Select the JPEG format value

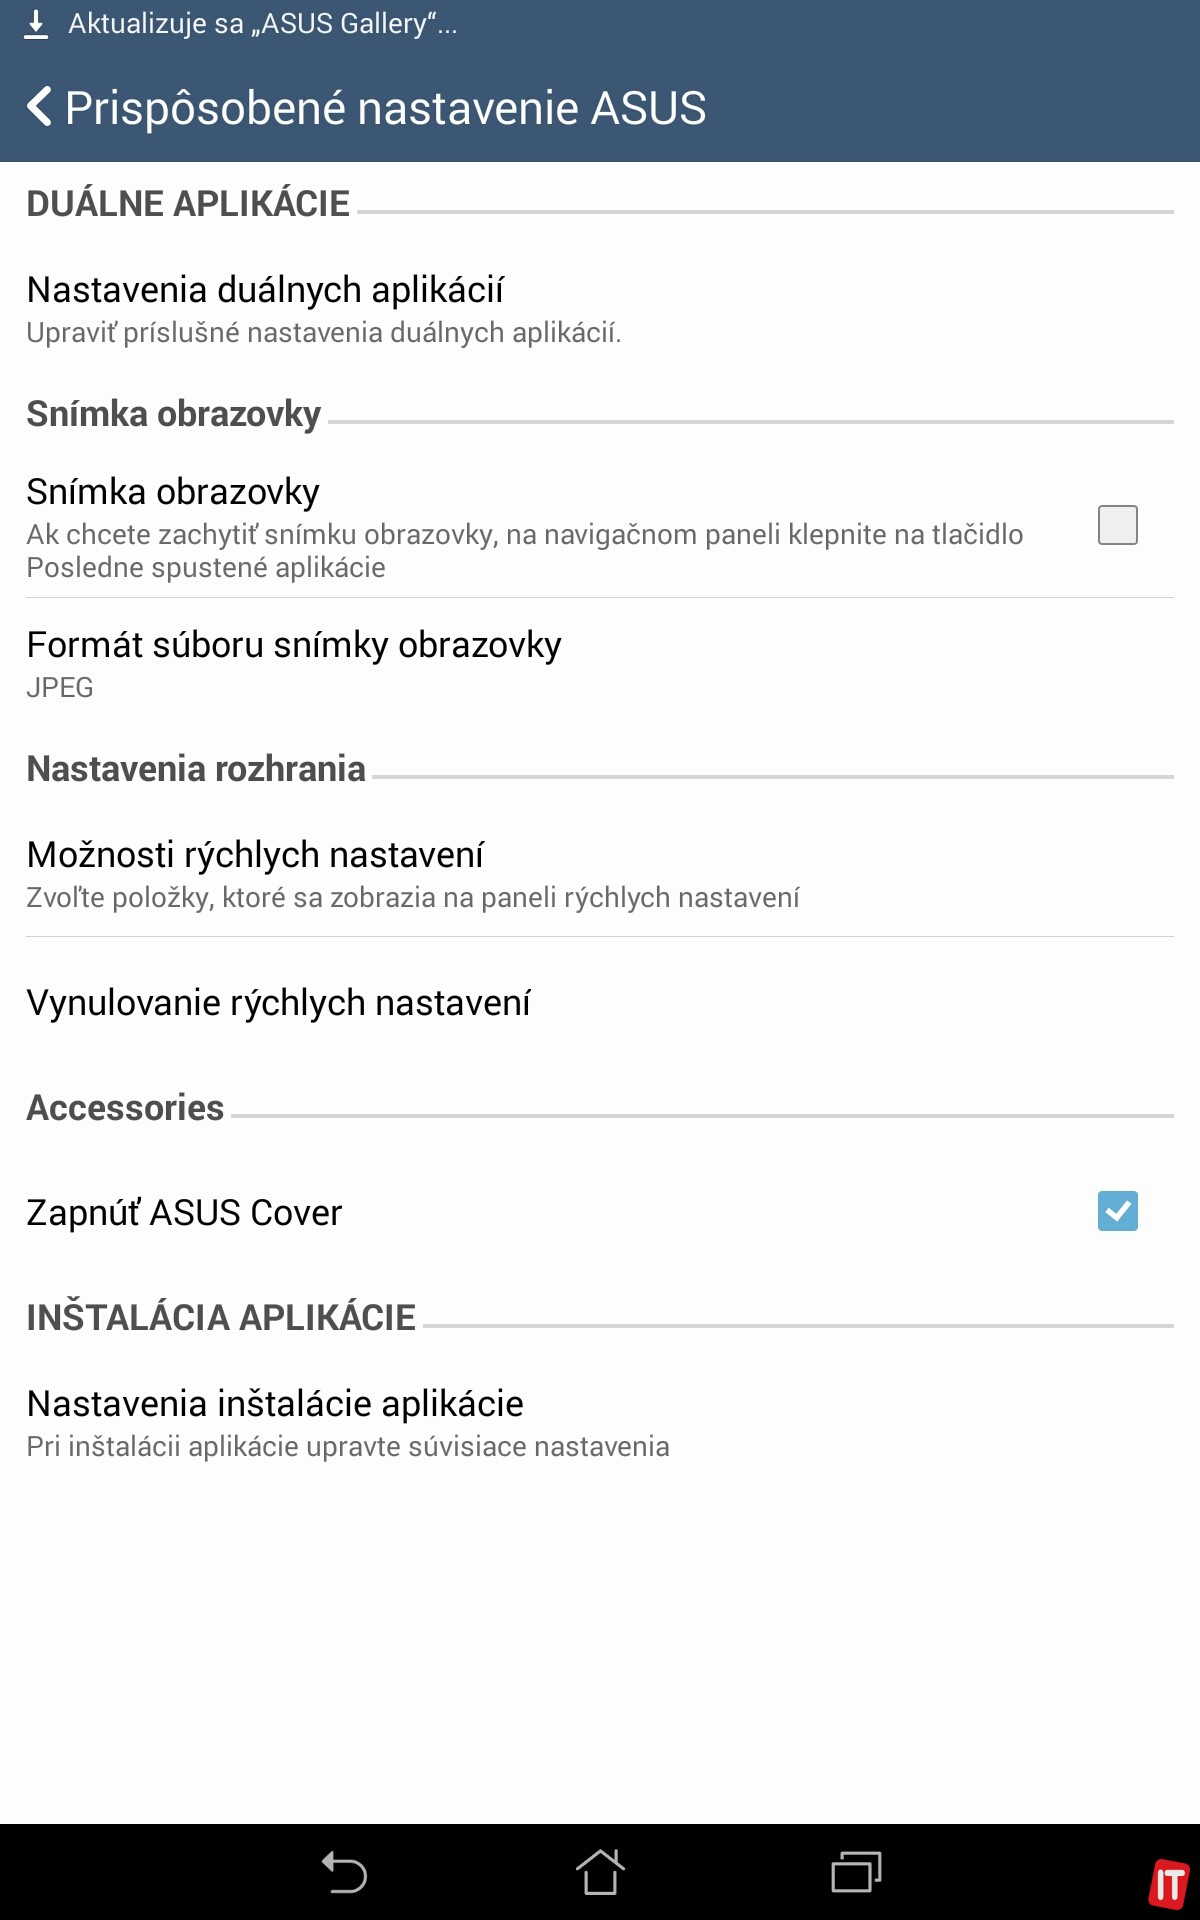[x=60, y=688]
